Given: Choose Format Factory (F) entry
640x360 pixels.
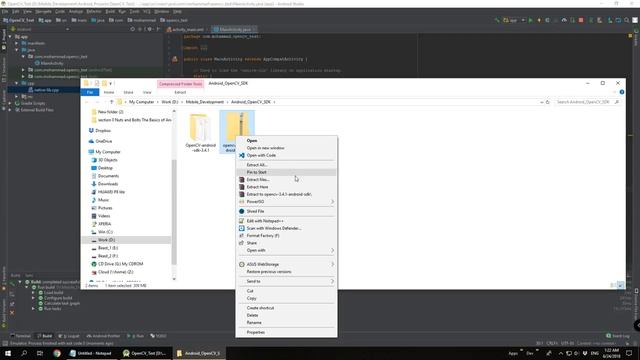Looking at the screenshot, I should pyautogui.click(x=263, y=236).
